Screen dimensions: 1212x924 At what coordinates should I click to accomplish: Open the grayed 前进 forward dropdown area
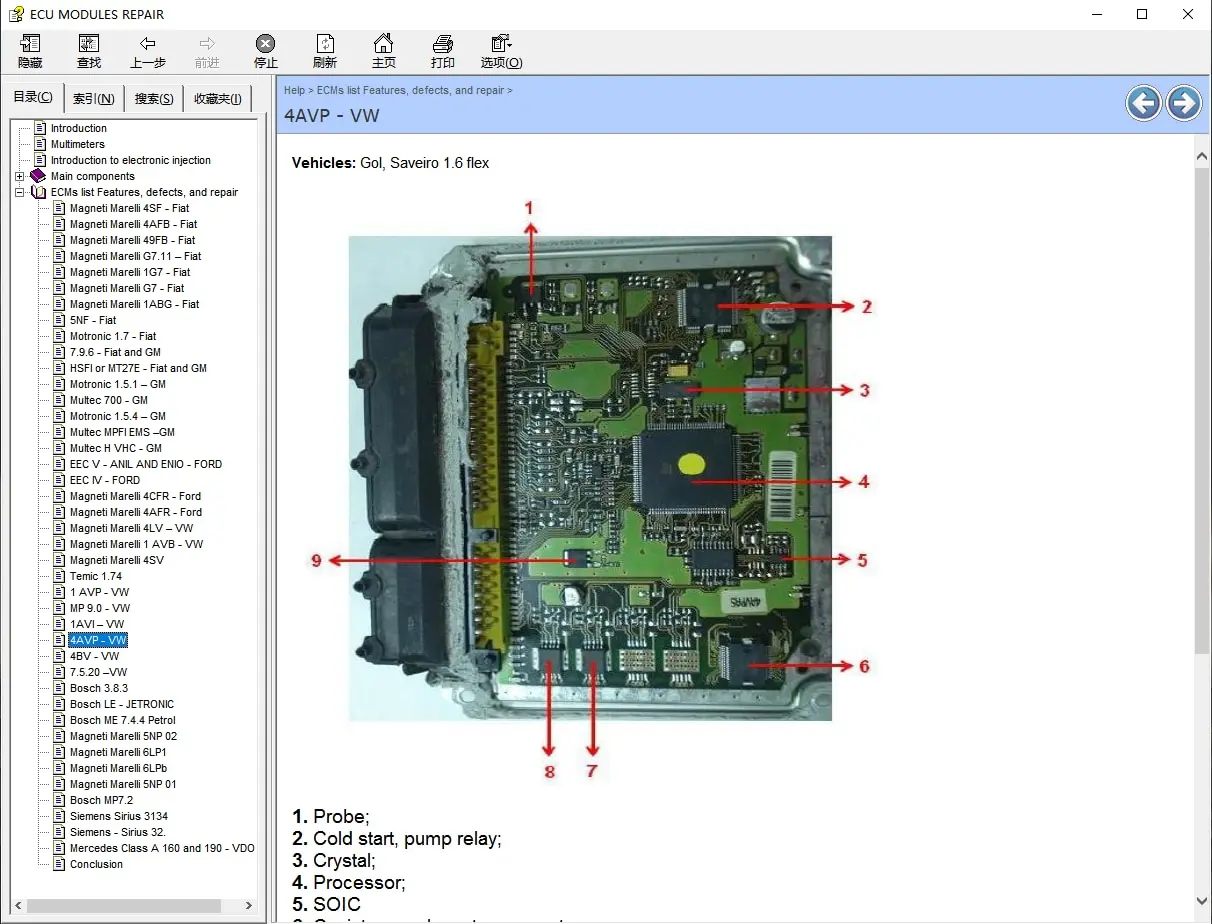click(x=207, y=50)
